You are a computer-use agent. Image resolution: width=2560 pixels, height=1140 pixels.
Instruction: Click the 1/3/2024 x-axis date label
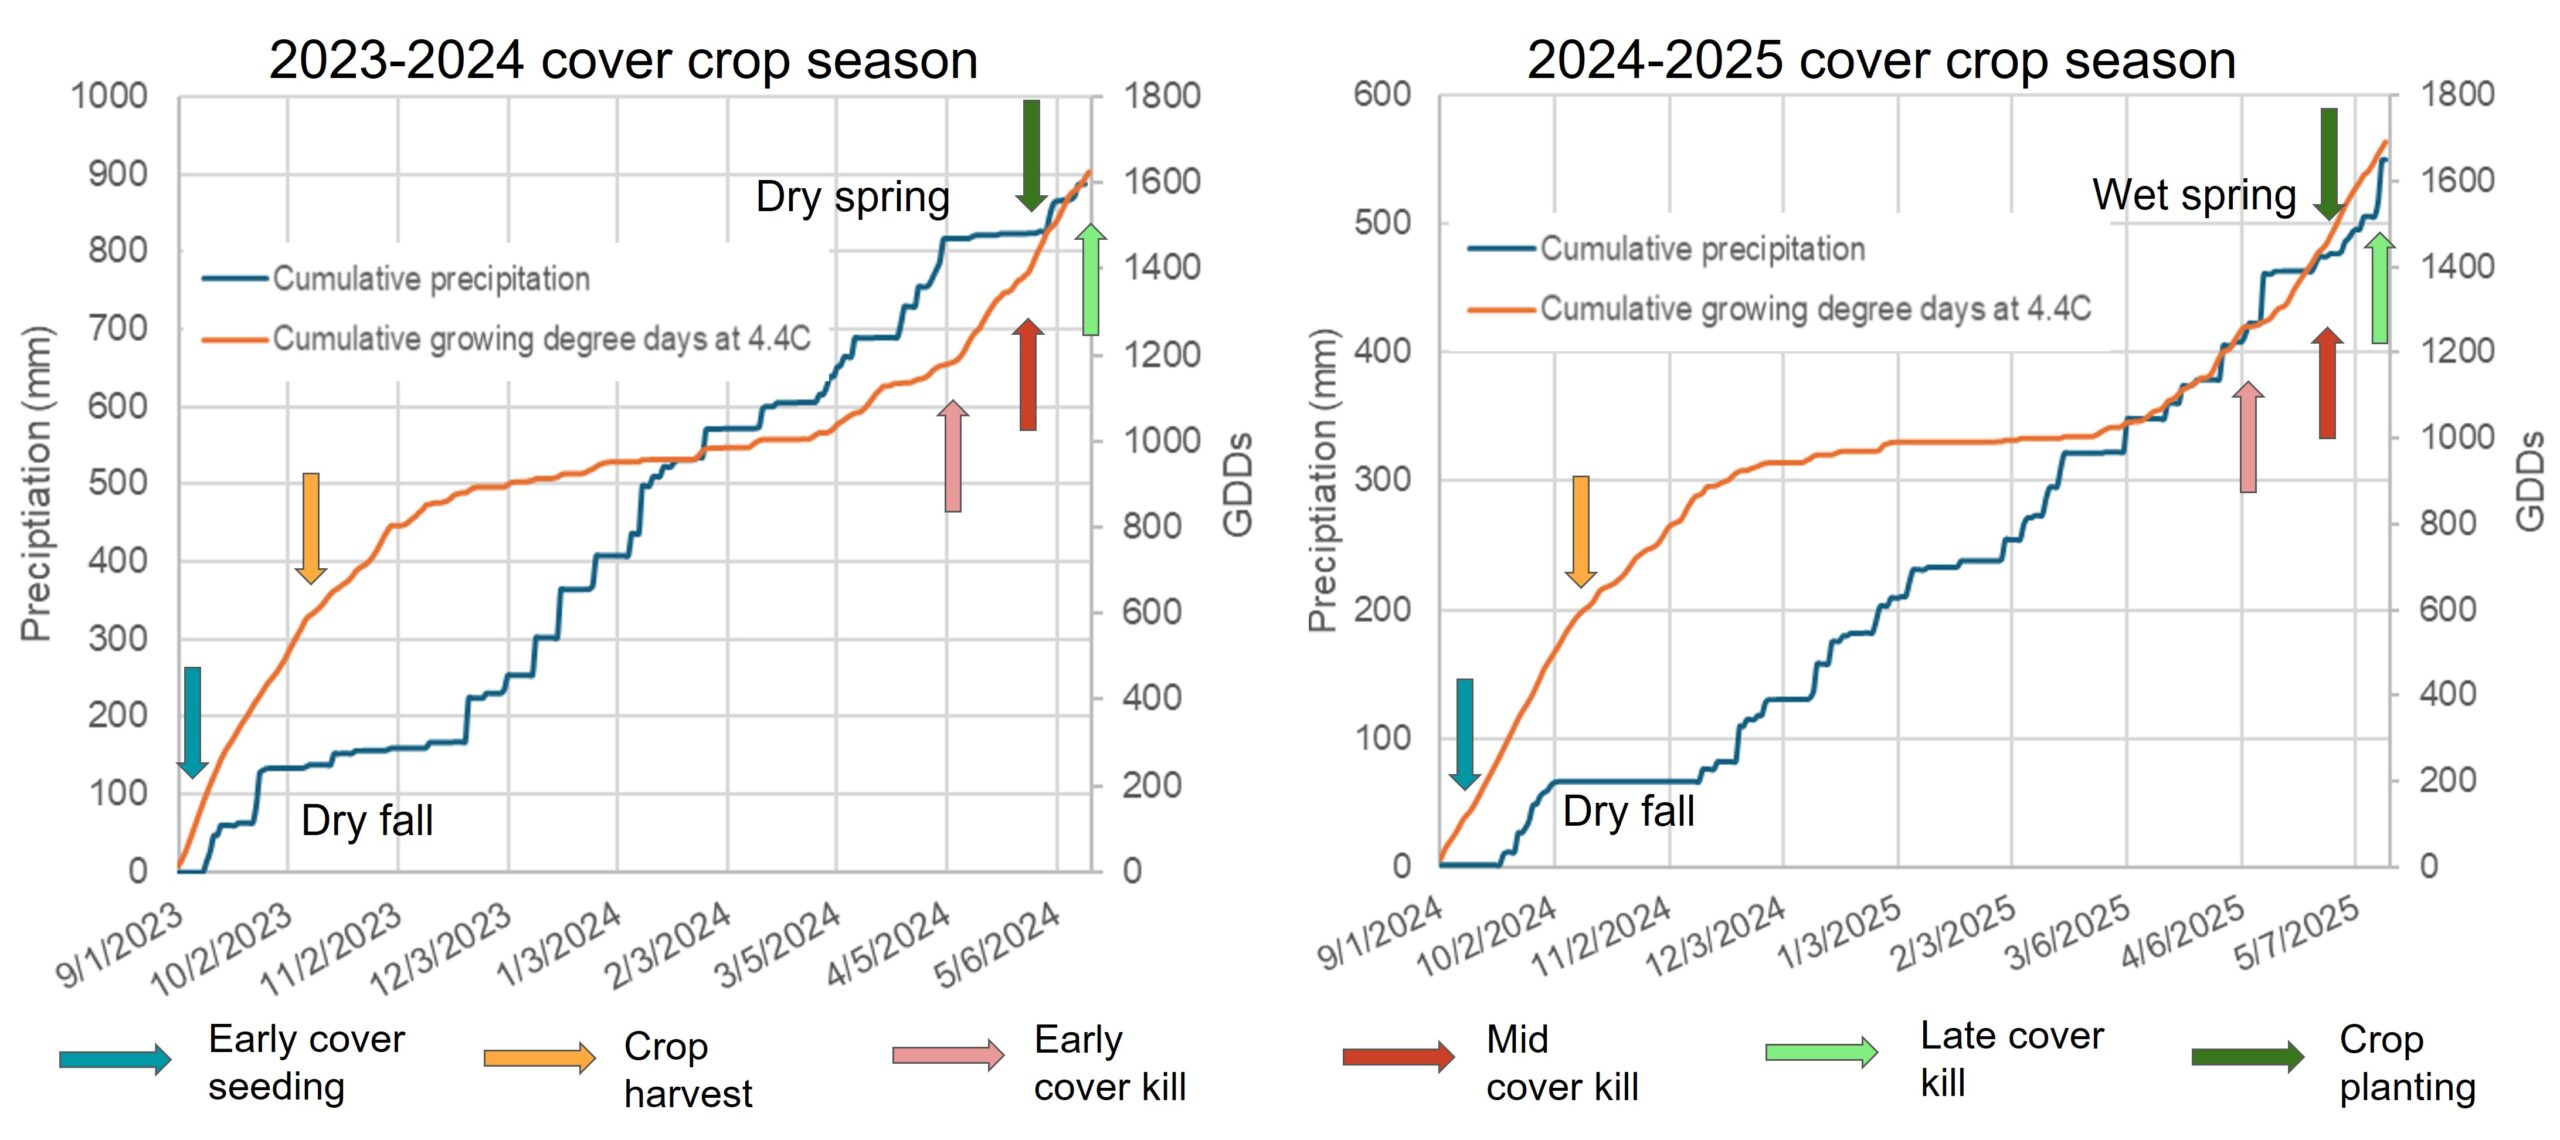pyautogui.click(x=560, y=943)
